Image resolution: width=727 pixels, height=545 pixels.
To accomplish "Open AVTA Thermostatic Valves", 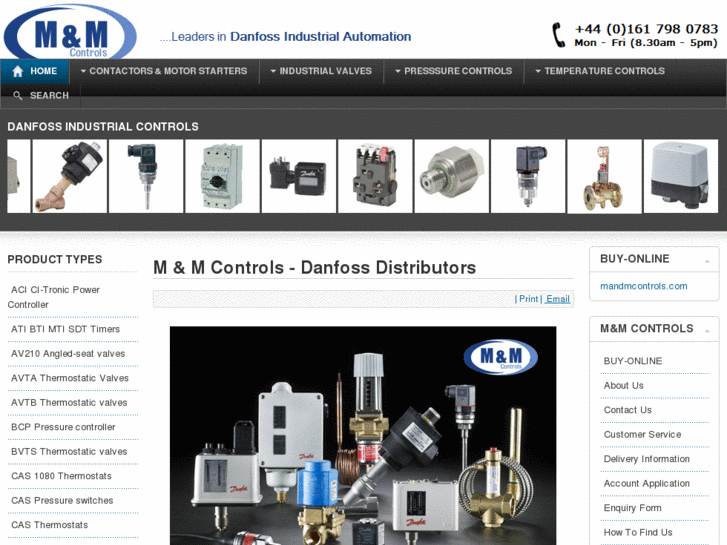I will click(70, 378).
